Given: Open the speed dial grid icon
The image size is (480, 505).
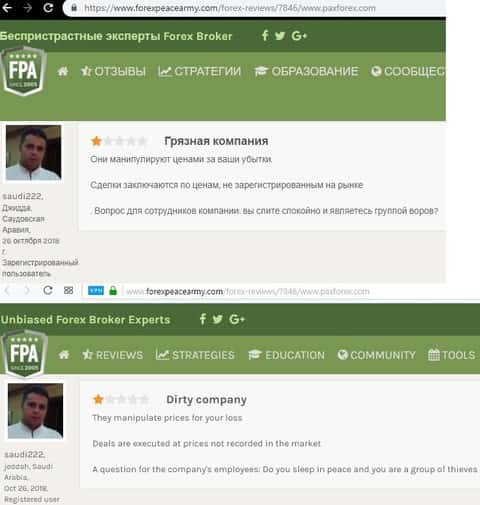Looking at the screenshot, I should 68,290.
